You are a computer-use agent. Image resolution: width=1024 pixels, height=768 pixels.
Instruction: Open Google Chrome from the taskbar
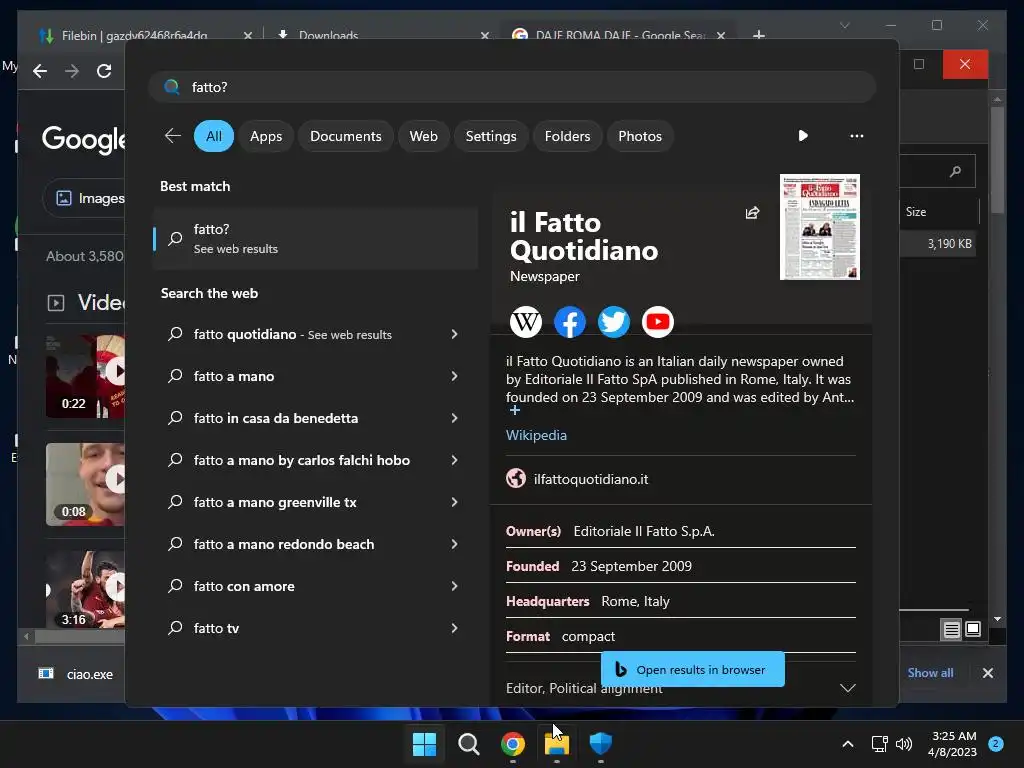[513, 743]
